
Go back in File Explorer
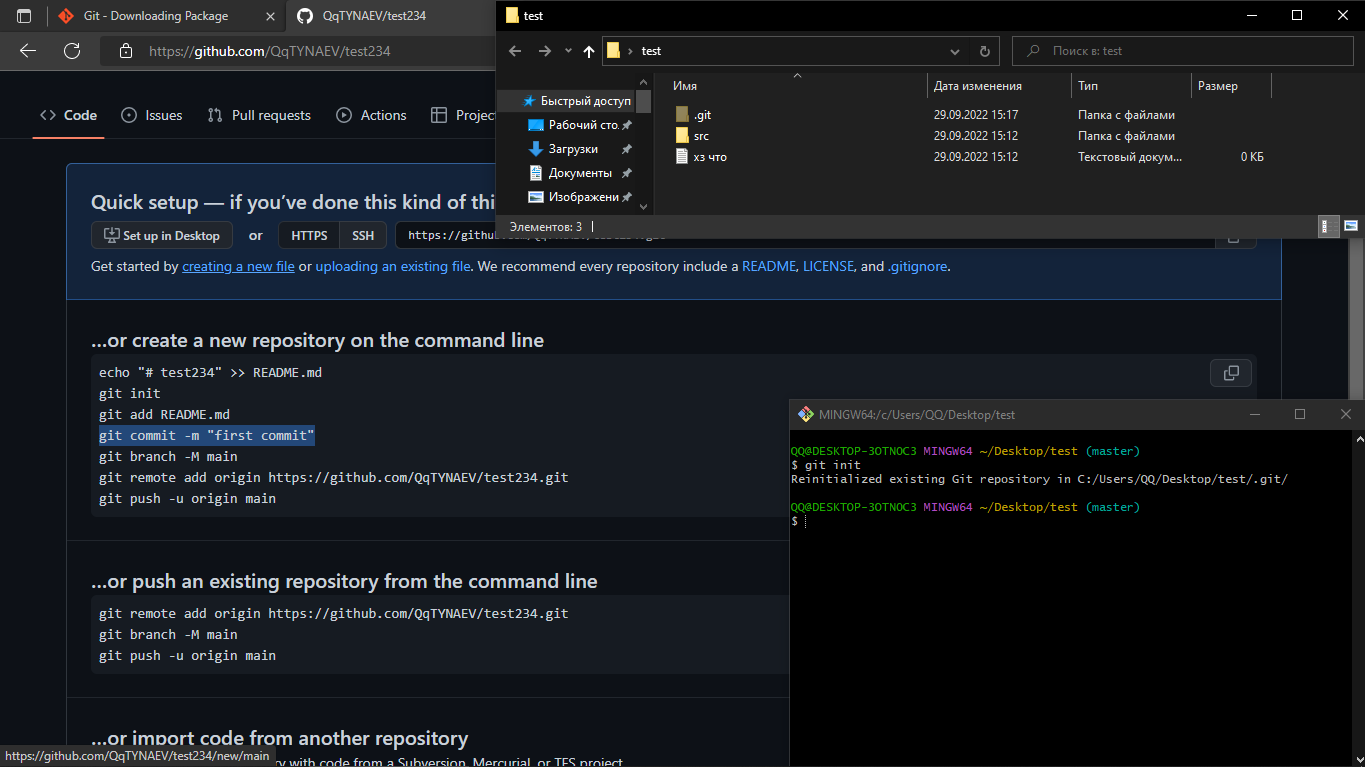coord(515,51)
